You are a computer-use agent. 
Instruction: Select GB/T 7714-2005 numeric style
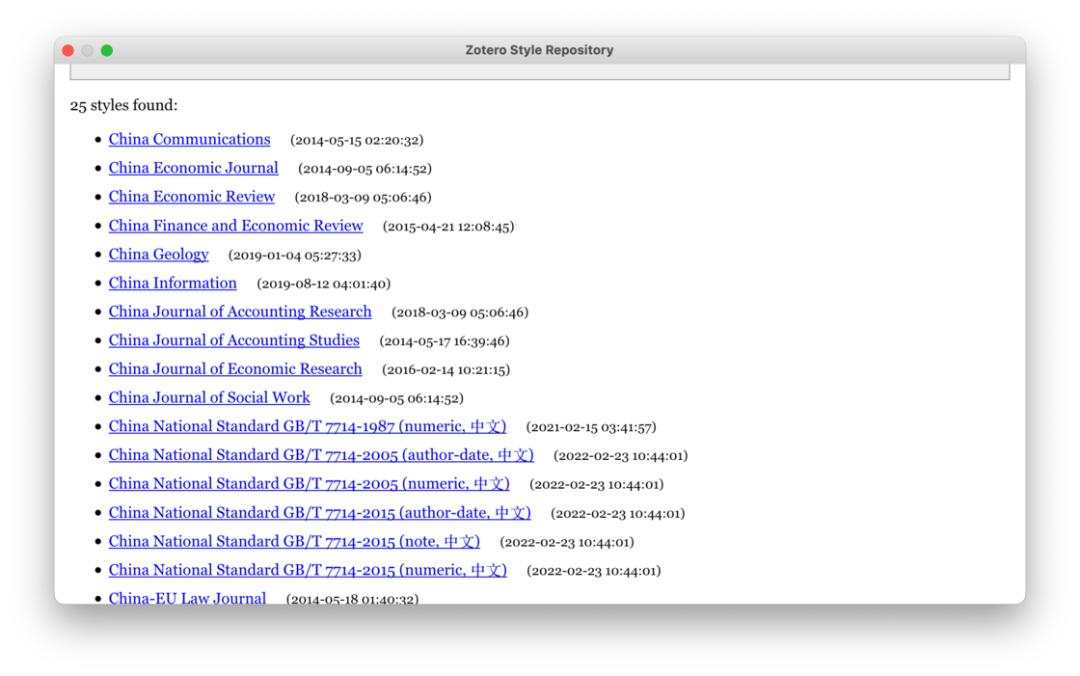point(309,484)
